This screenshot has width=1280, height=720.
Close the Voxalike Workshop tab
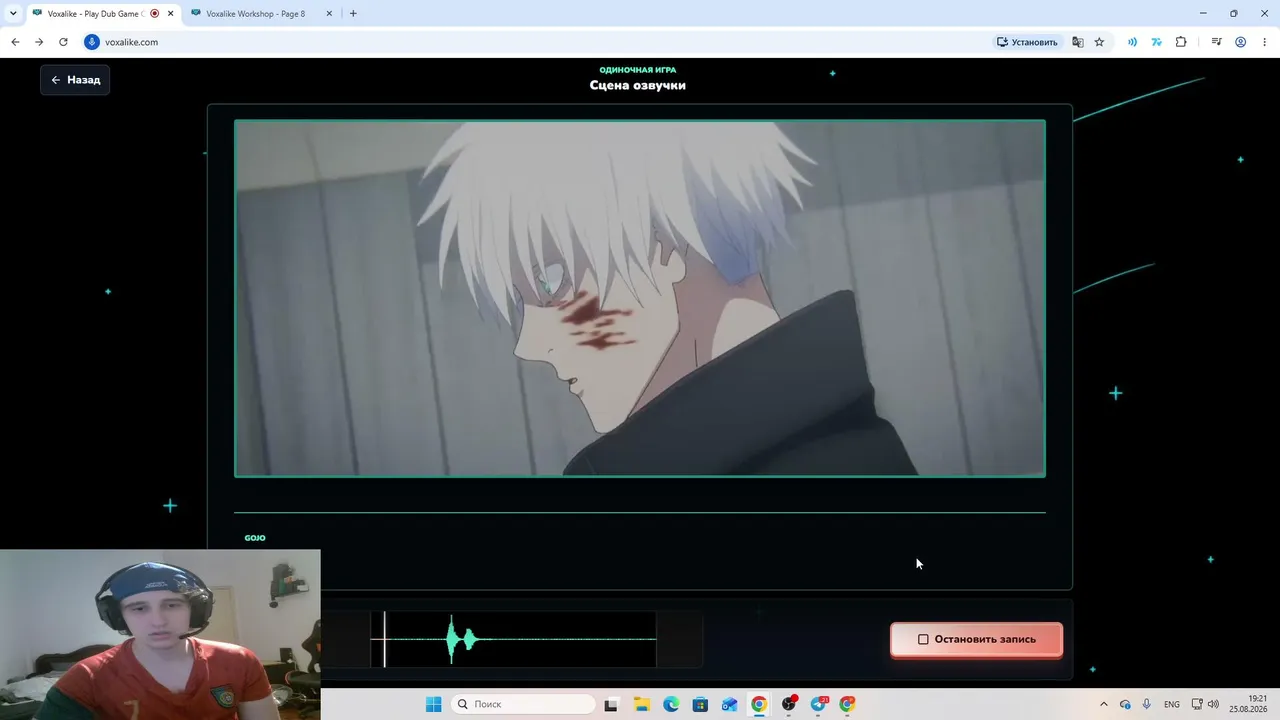329,14
